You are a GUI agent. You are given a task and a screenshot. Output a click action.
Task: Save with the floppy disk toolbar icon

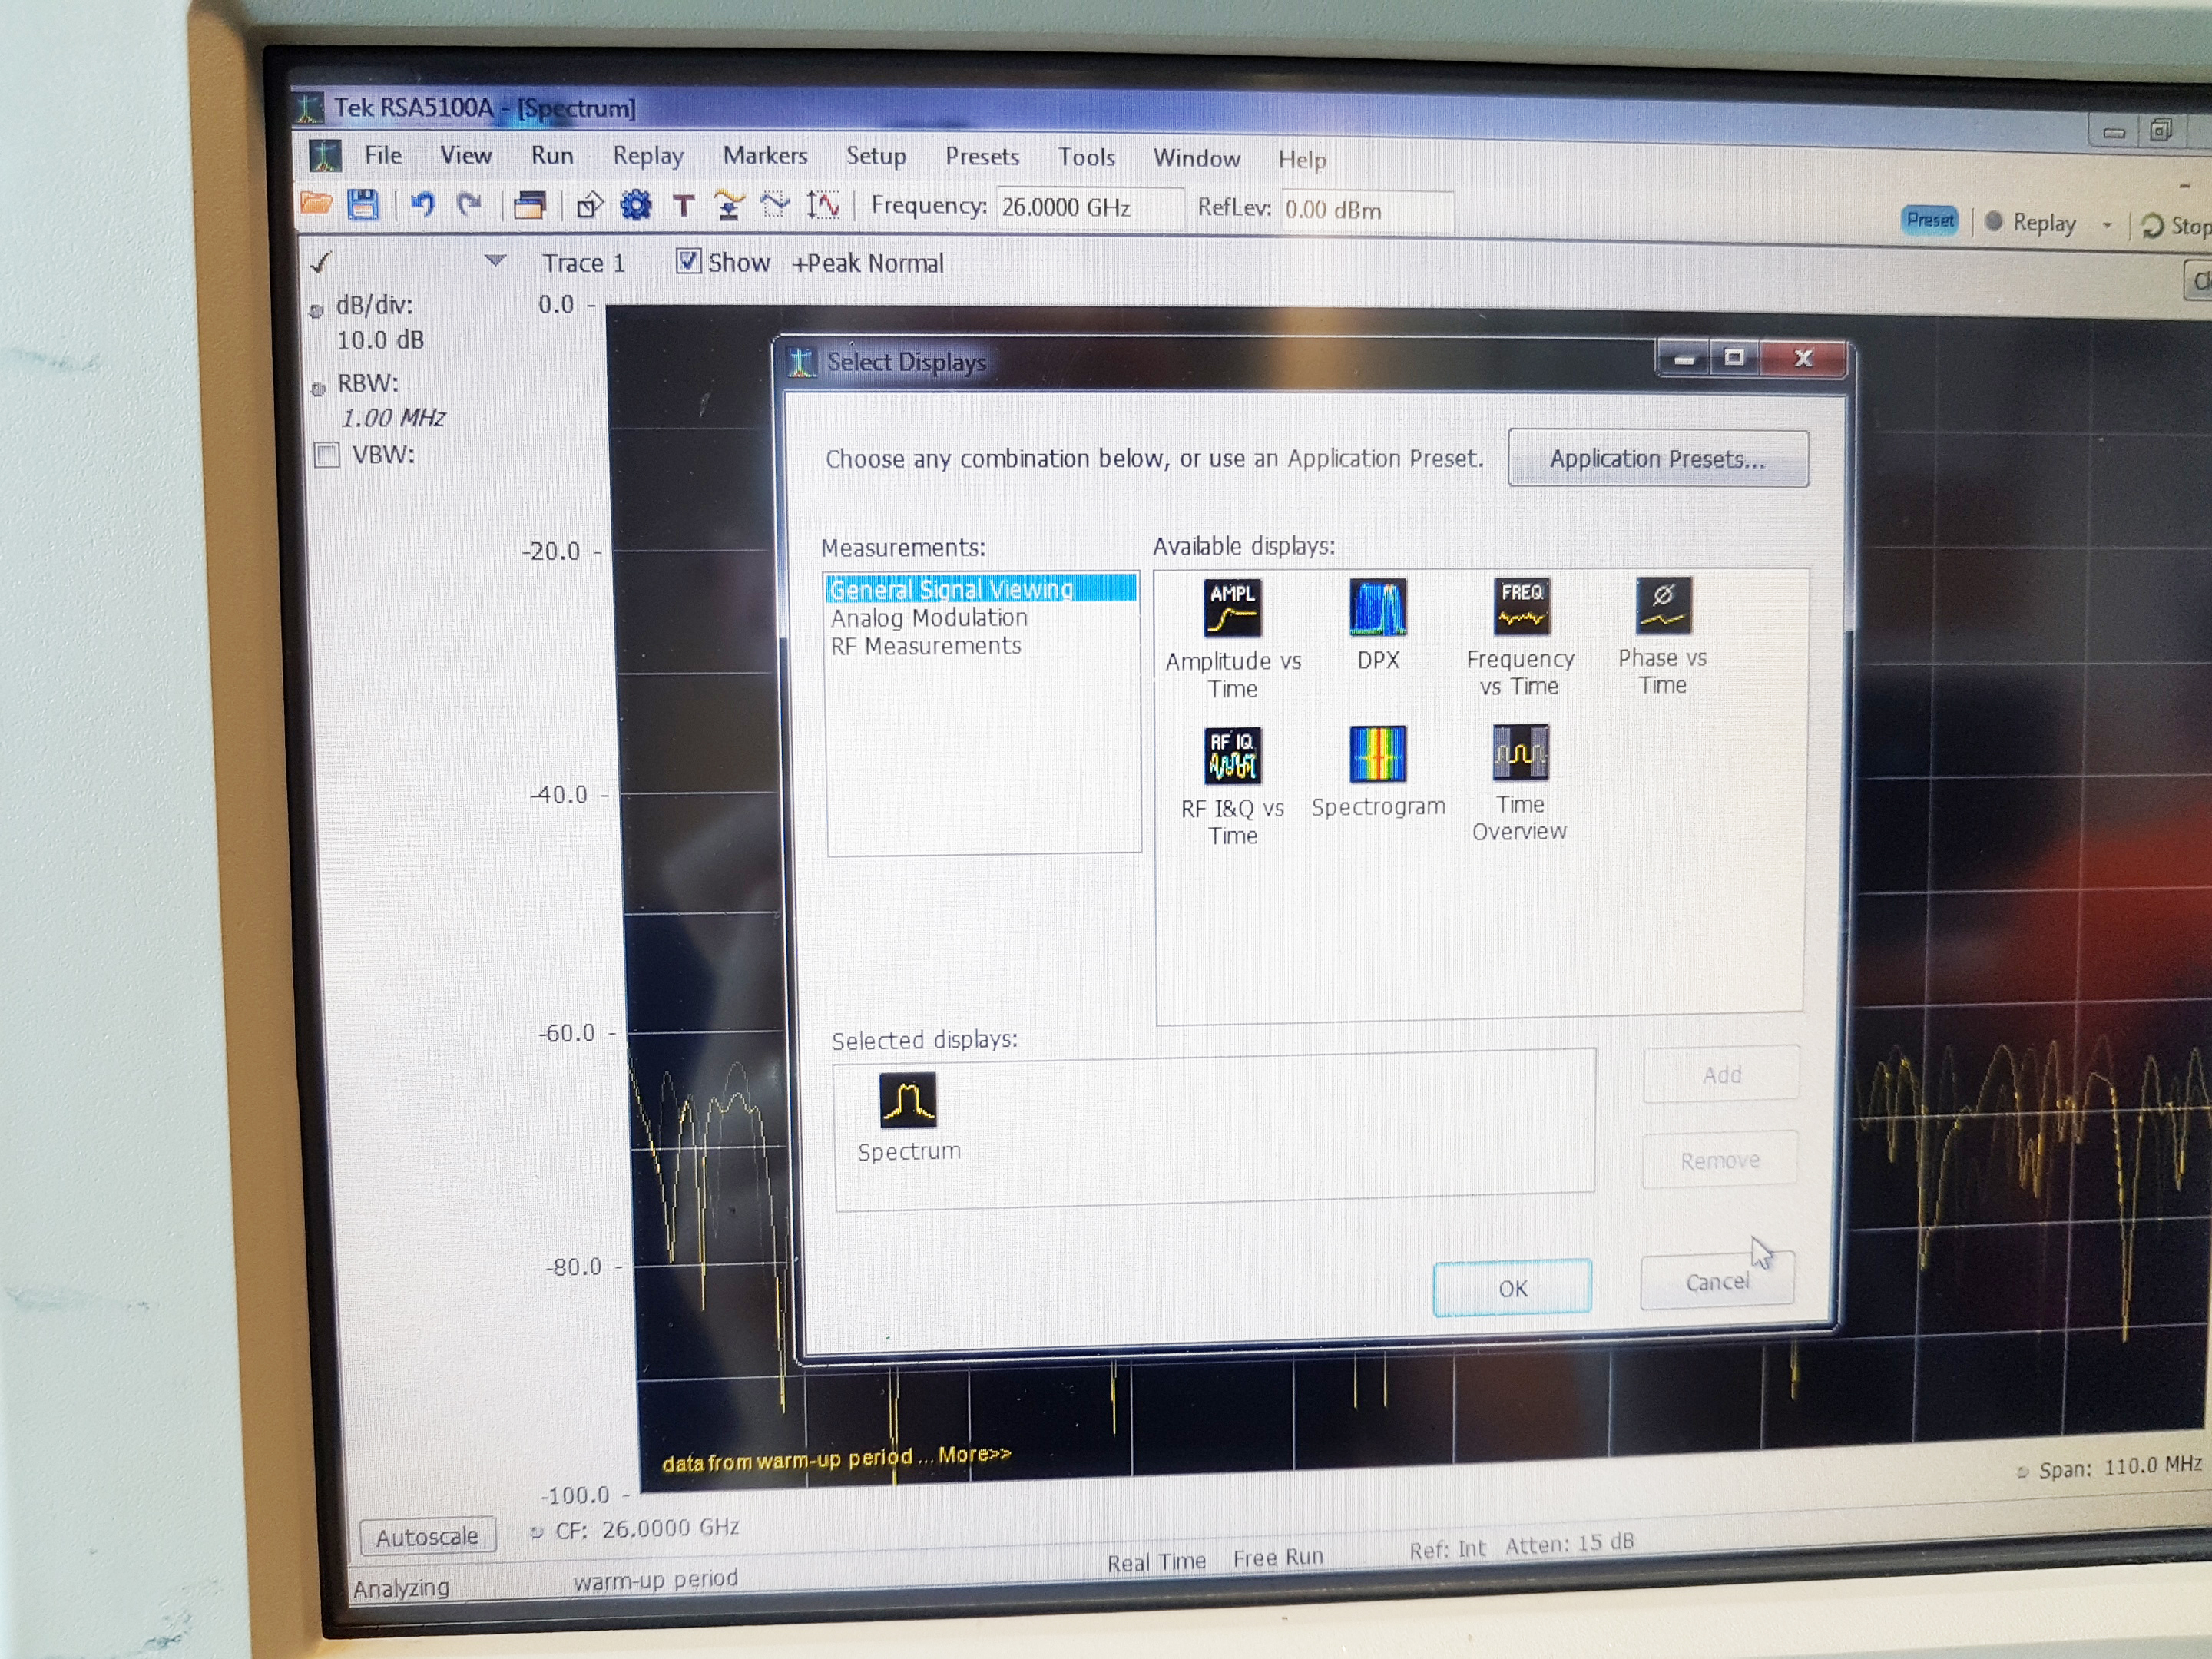[x=363, y=204]
